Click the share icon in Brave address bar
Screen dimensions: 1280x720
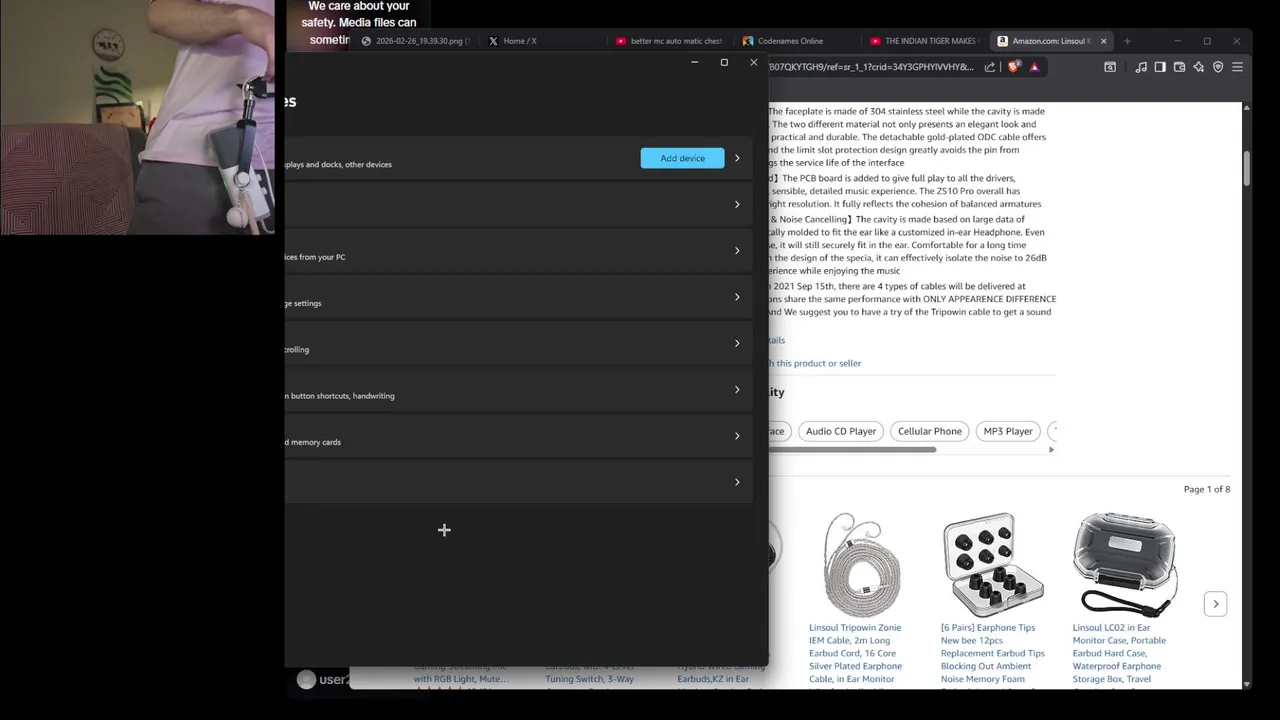click(990, 67)
